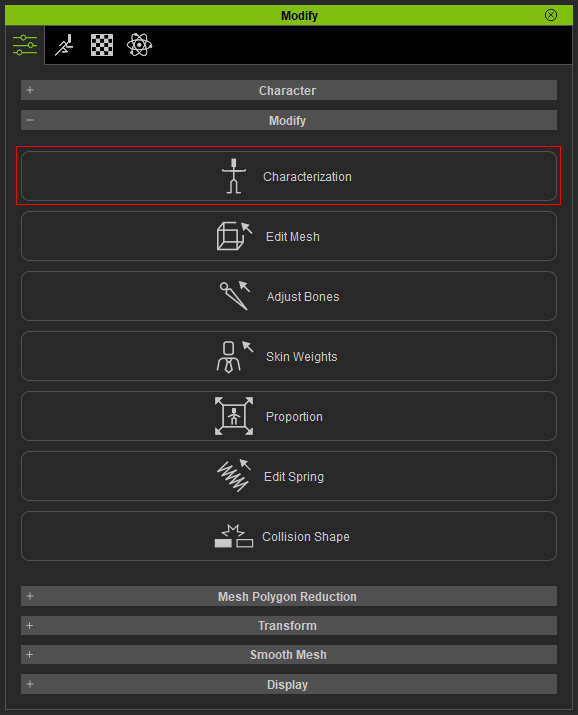Click the Edit Mesh cube icon

(x=234, y=236)
